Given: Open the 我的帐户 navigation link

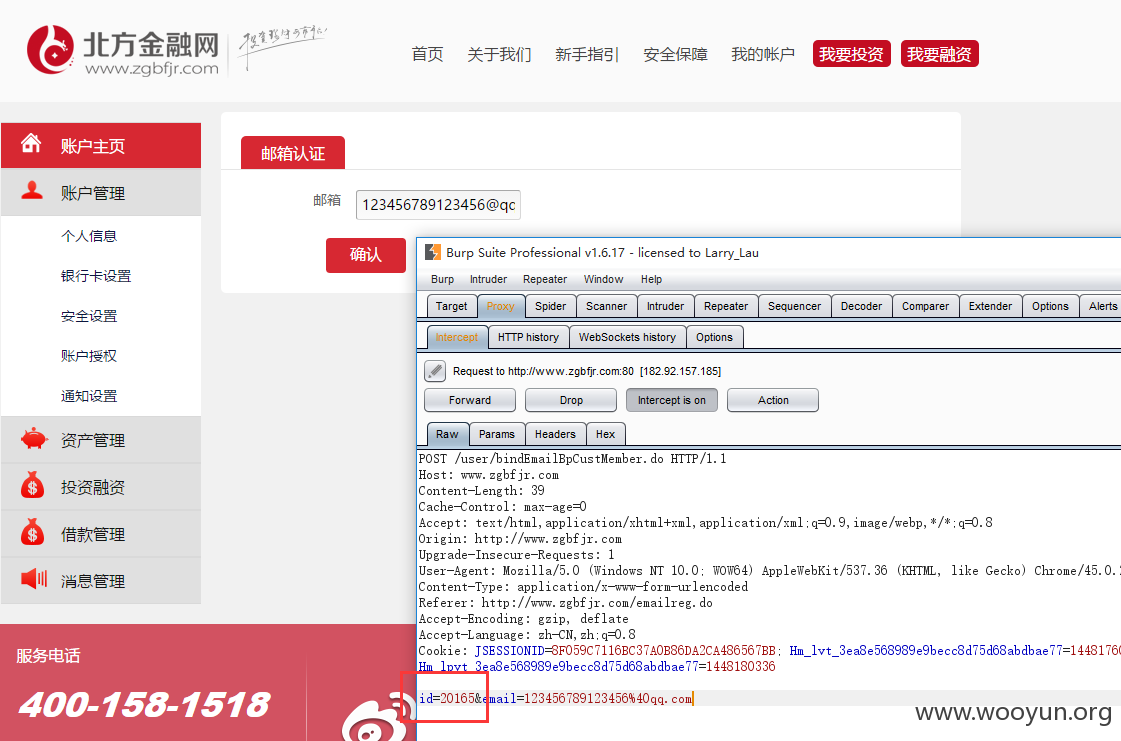Looking at the screenshot, I should [763, 54].
